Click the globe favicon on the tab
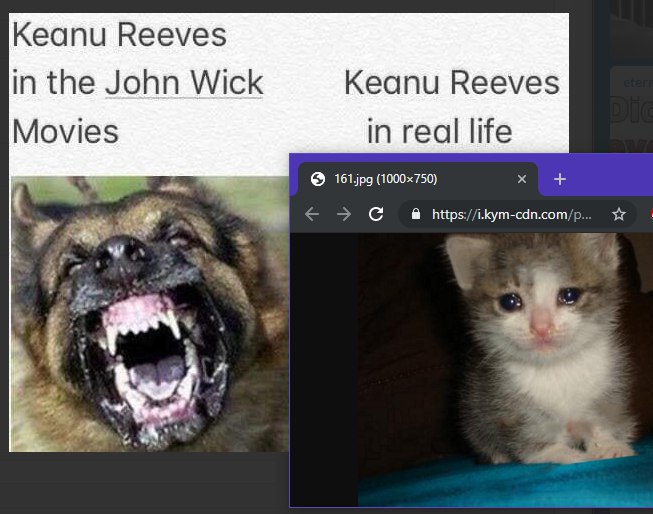The width and height of the screenshot is (653, 514). tap(318, 179)
